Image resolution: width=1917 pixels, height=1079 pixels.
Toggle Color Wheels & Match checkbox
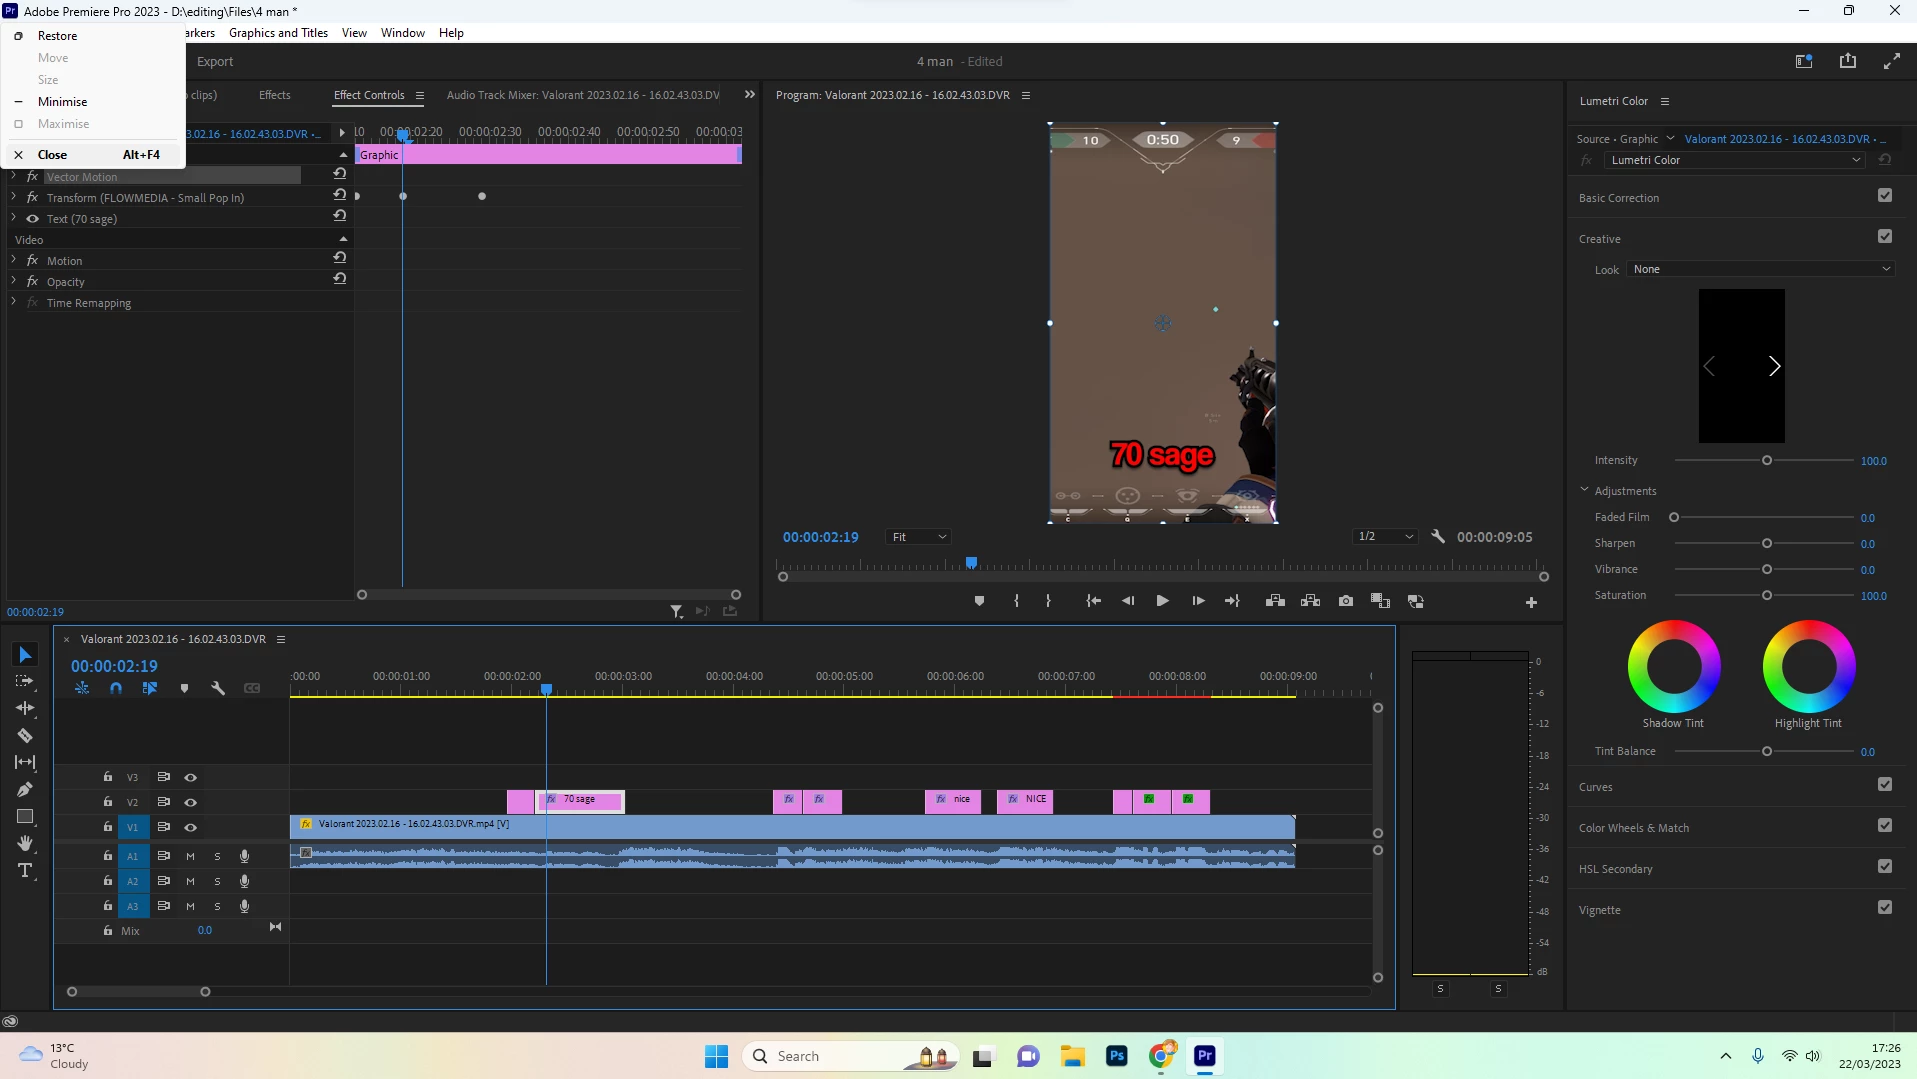click(x=1885, y=826)
